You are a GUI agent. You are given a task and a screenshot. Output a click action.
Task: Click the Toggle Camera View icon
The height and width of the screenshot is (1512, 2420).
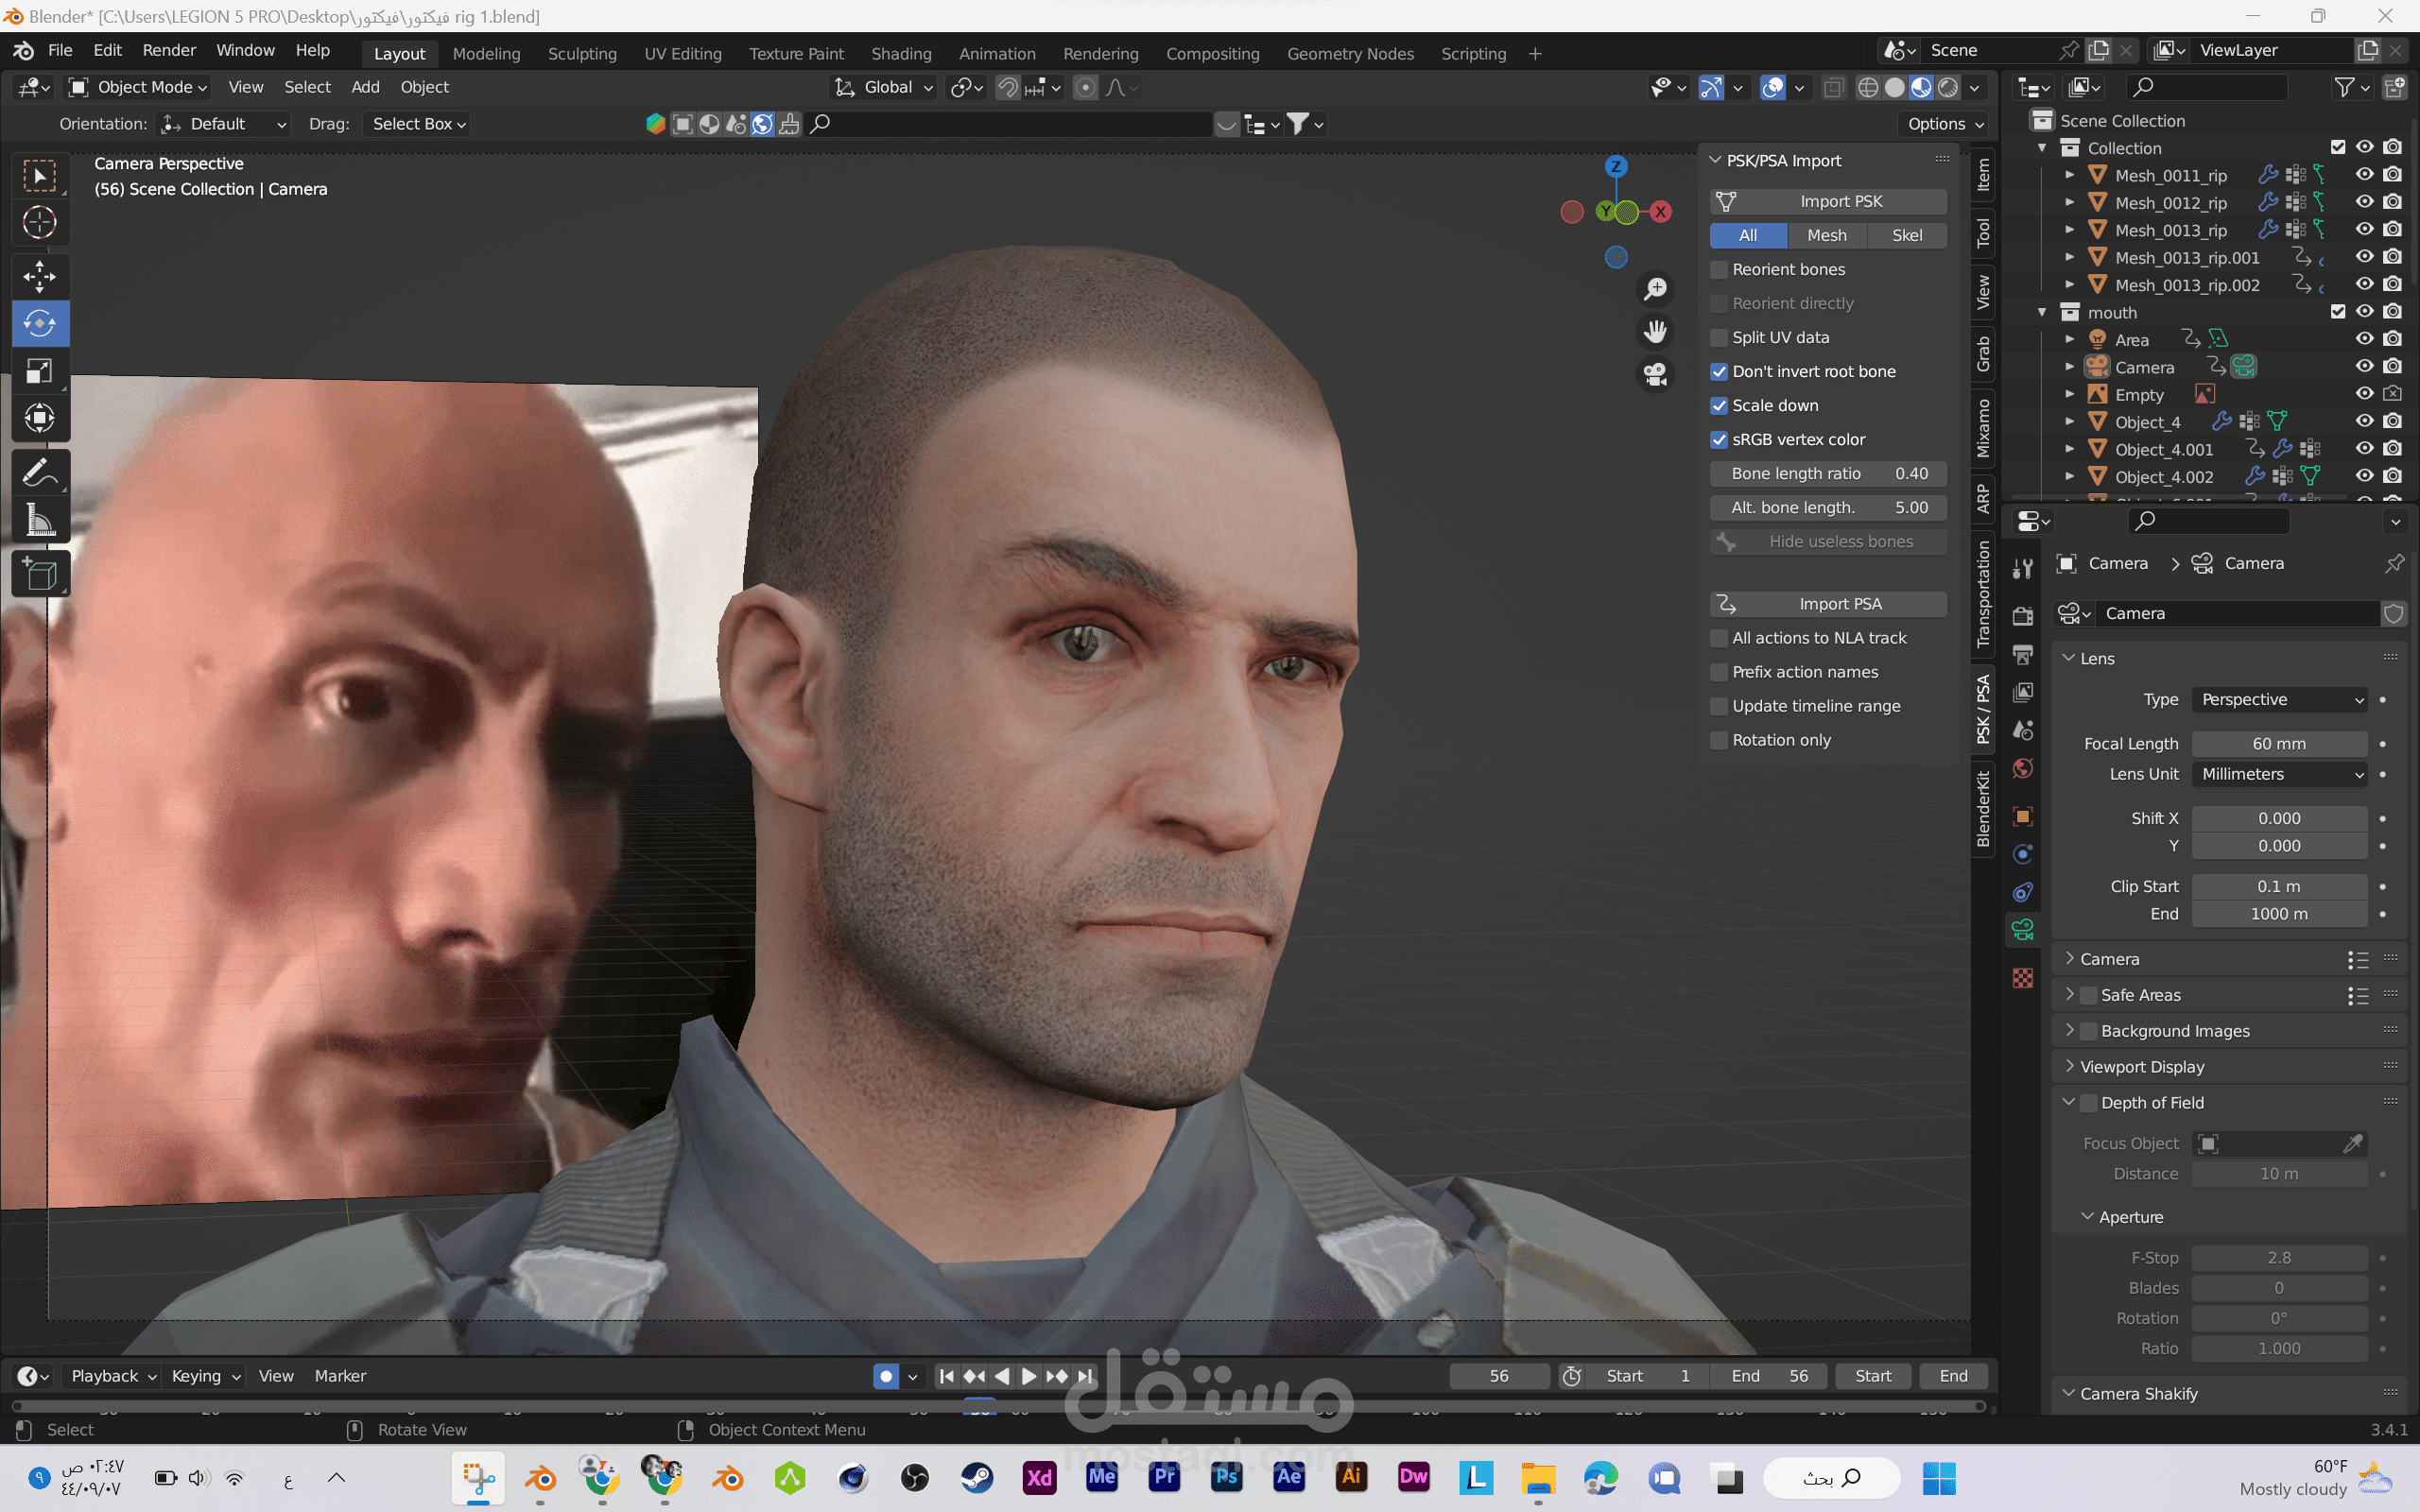point(1655,374)
